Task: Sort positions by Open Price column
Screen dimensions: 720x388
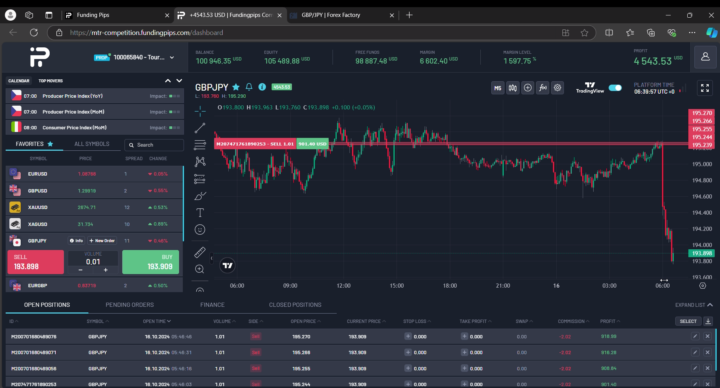Action: 305,321
